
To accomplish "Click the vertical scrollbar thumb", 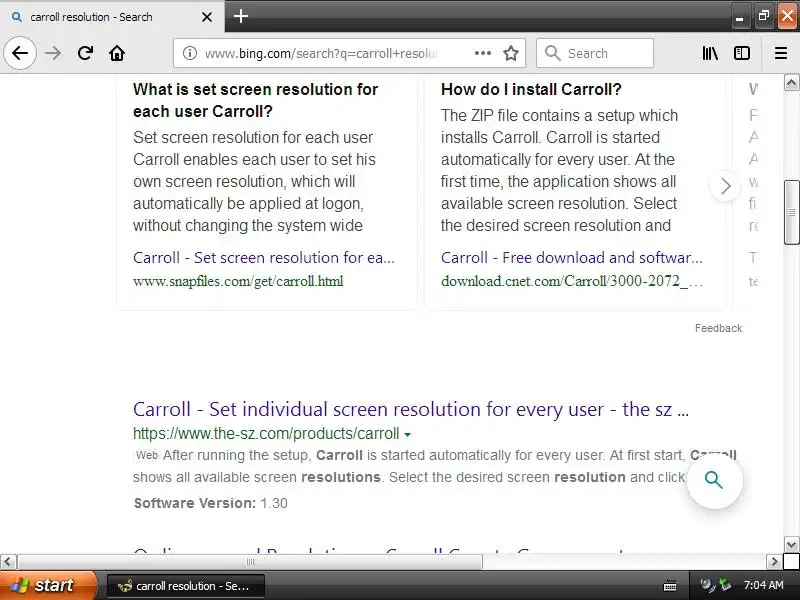I will [x=791, y=212].
